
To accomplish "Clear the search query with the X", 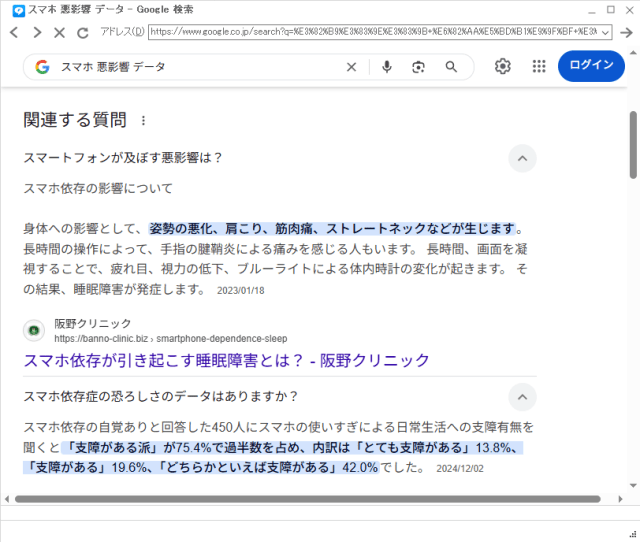I will 351,67.
